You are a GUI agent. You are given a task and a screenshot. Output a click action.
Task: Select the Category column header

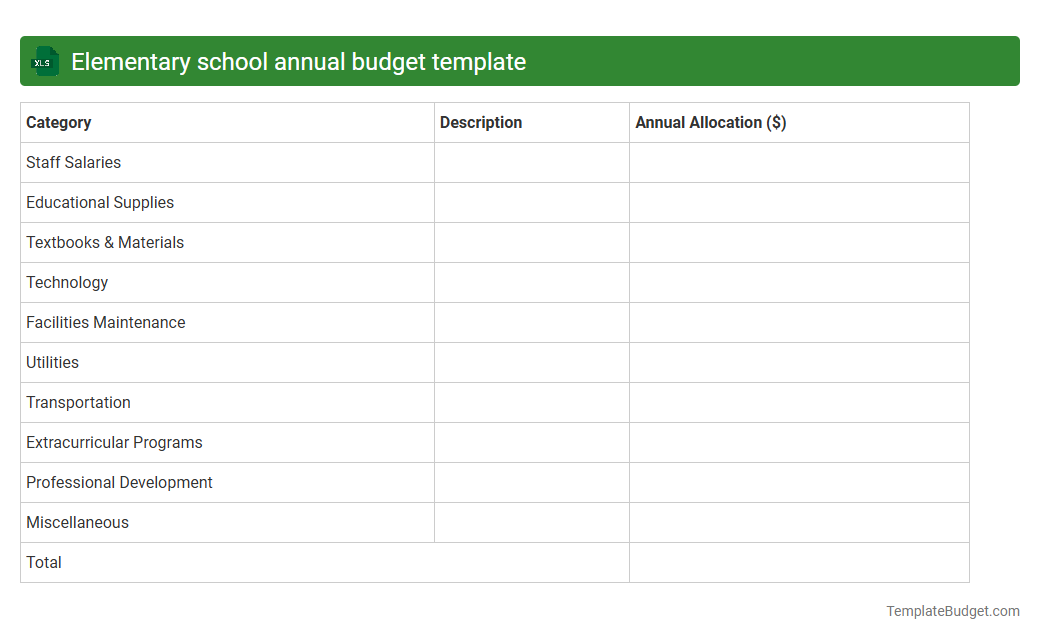[59, 122]
